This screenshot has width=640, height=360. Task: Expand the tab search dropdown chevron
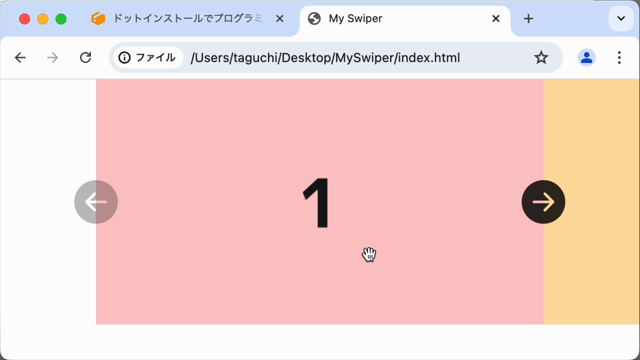tap(621, 18)
